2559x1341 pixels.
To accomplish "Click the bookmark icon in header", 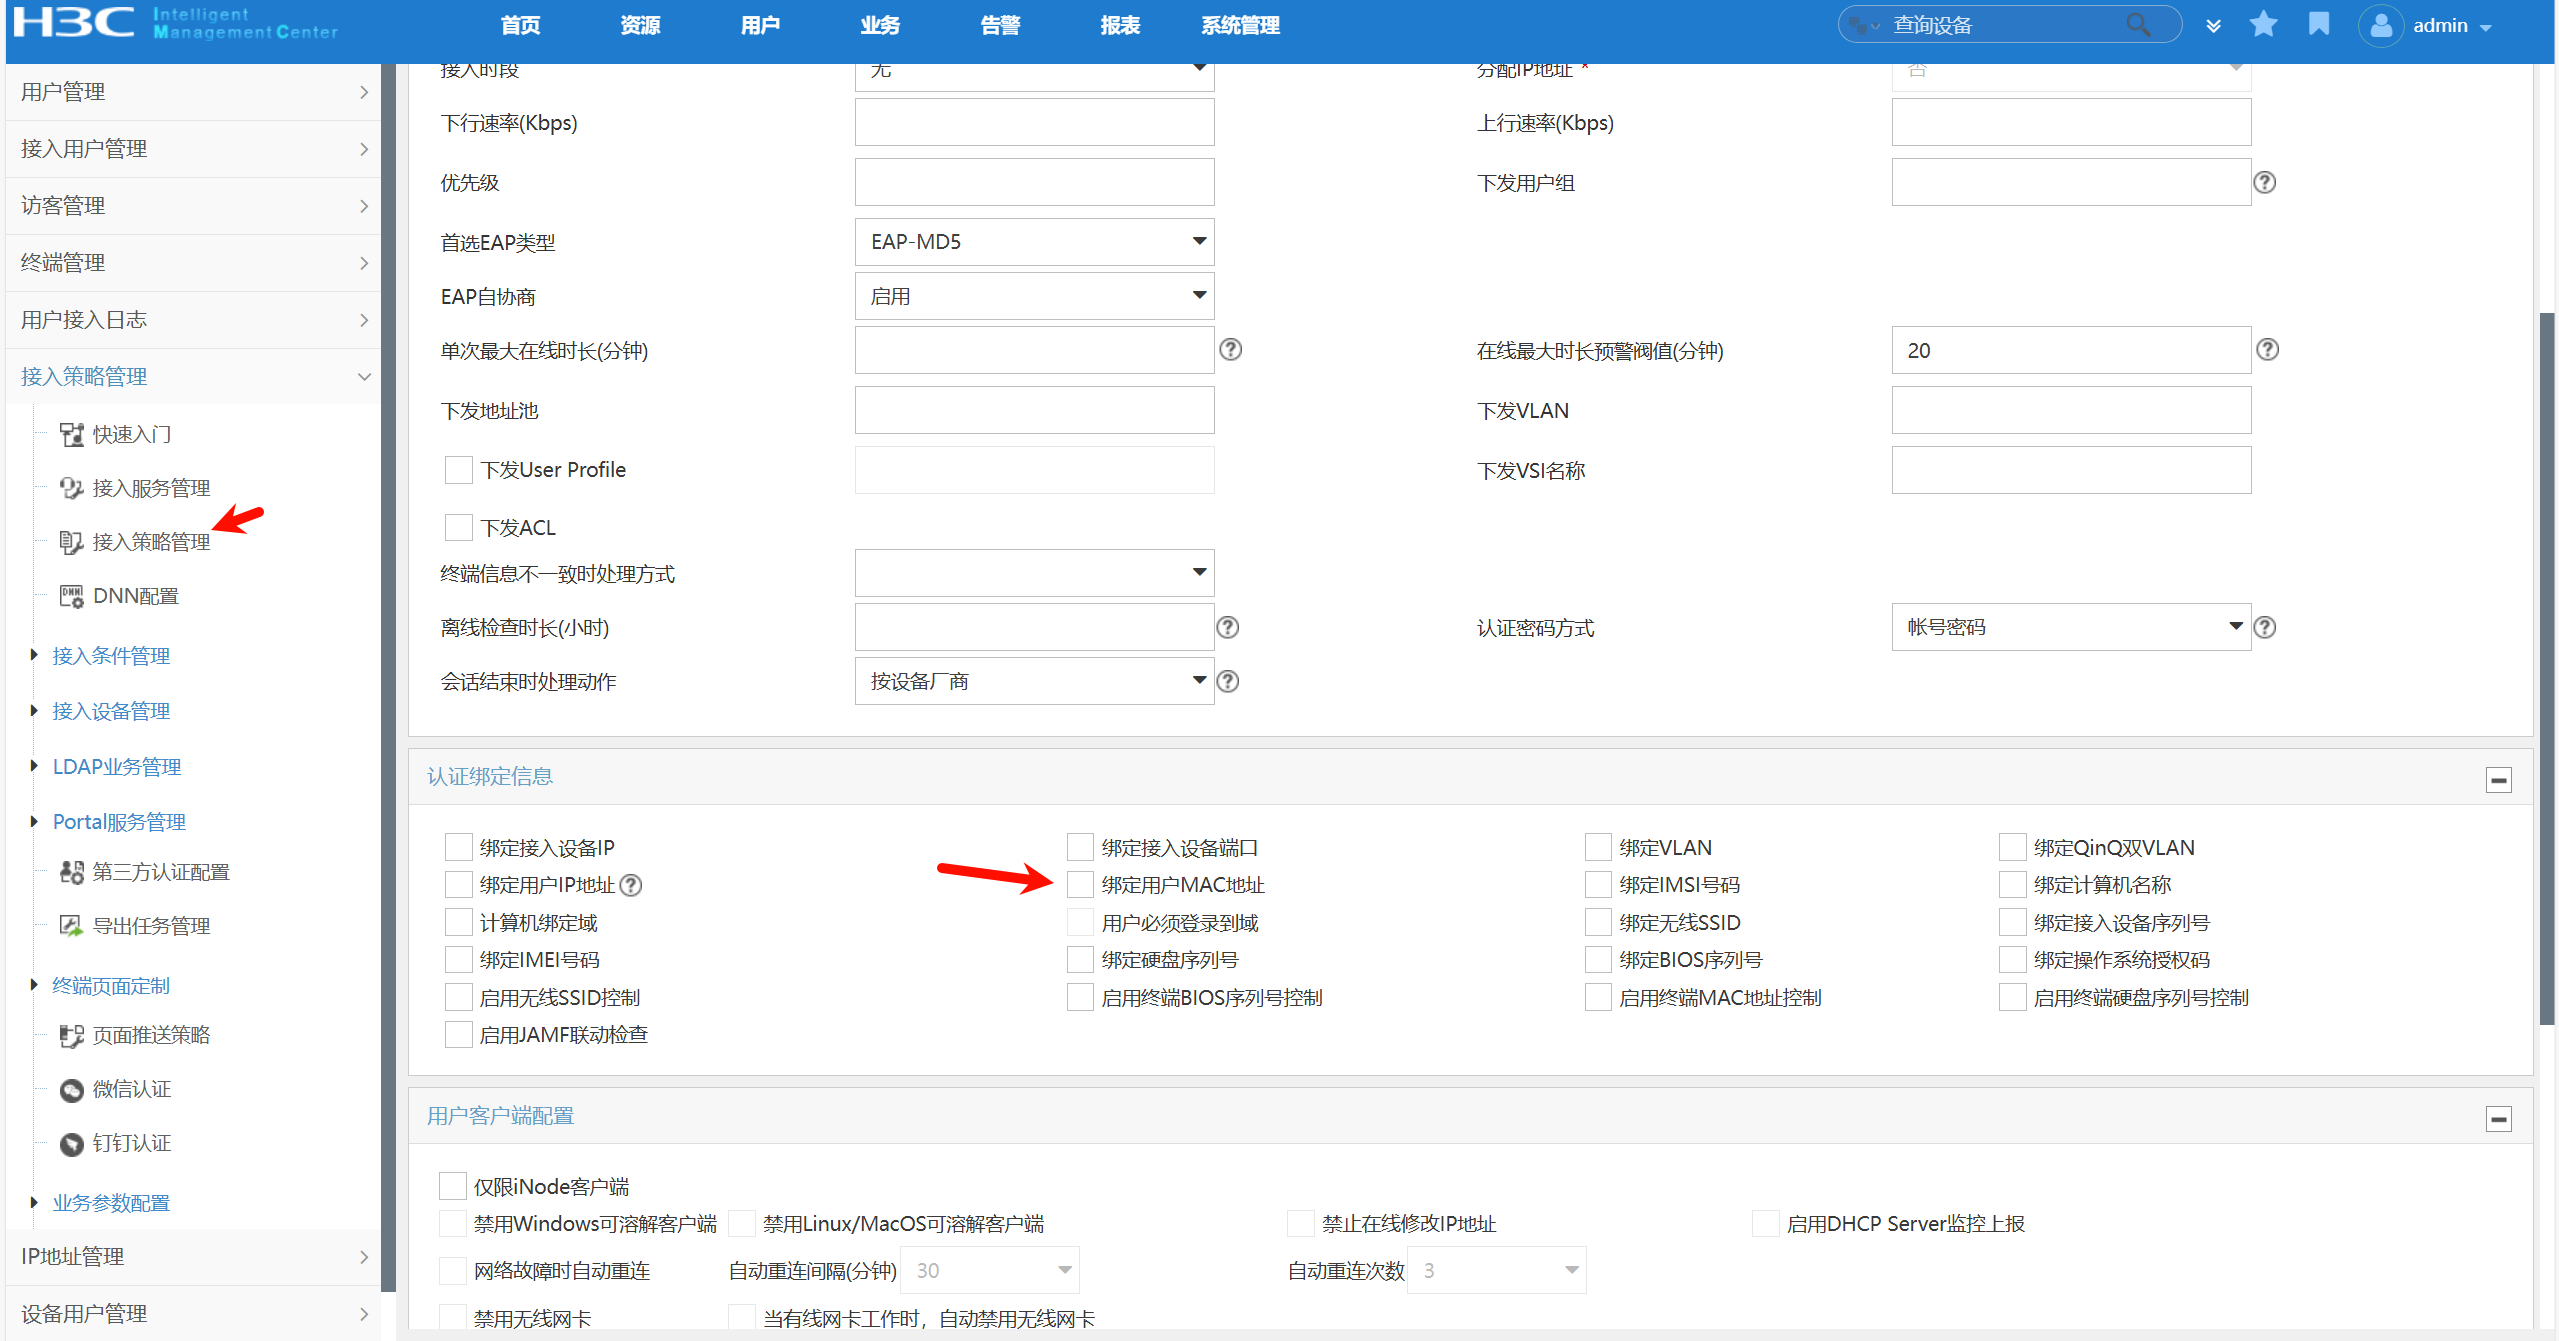I will (x=2318, y=24).
